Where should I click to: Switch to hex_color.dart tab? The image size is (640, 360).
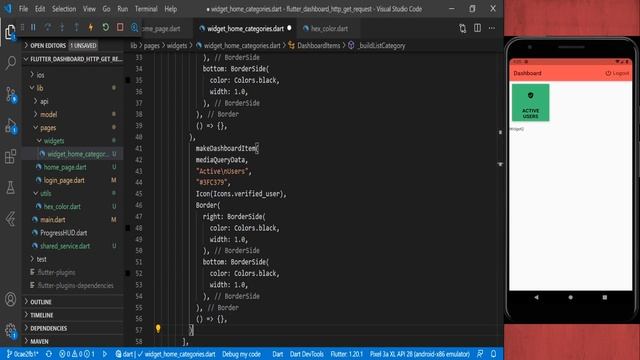(x=329, y=29)
